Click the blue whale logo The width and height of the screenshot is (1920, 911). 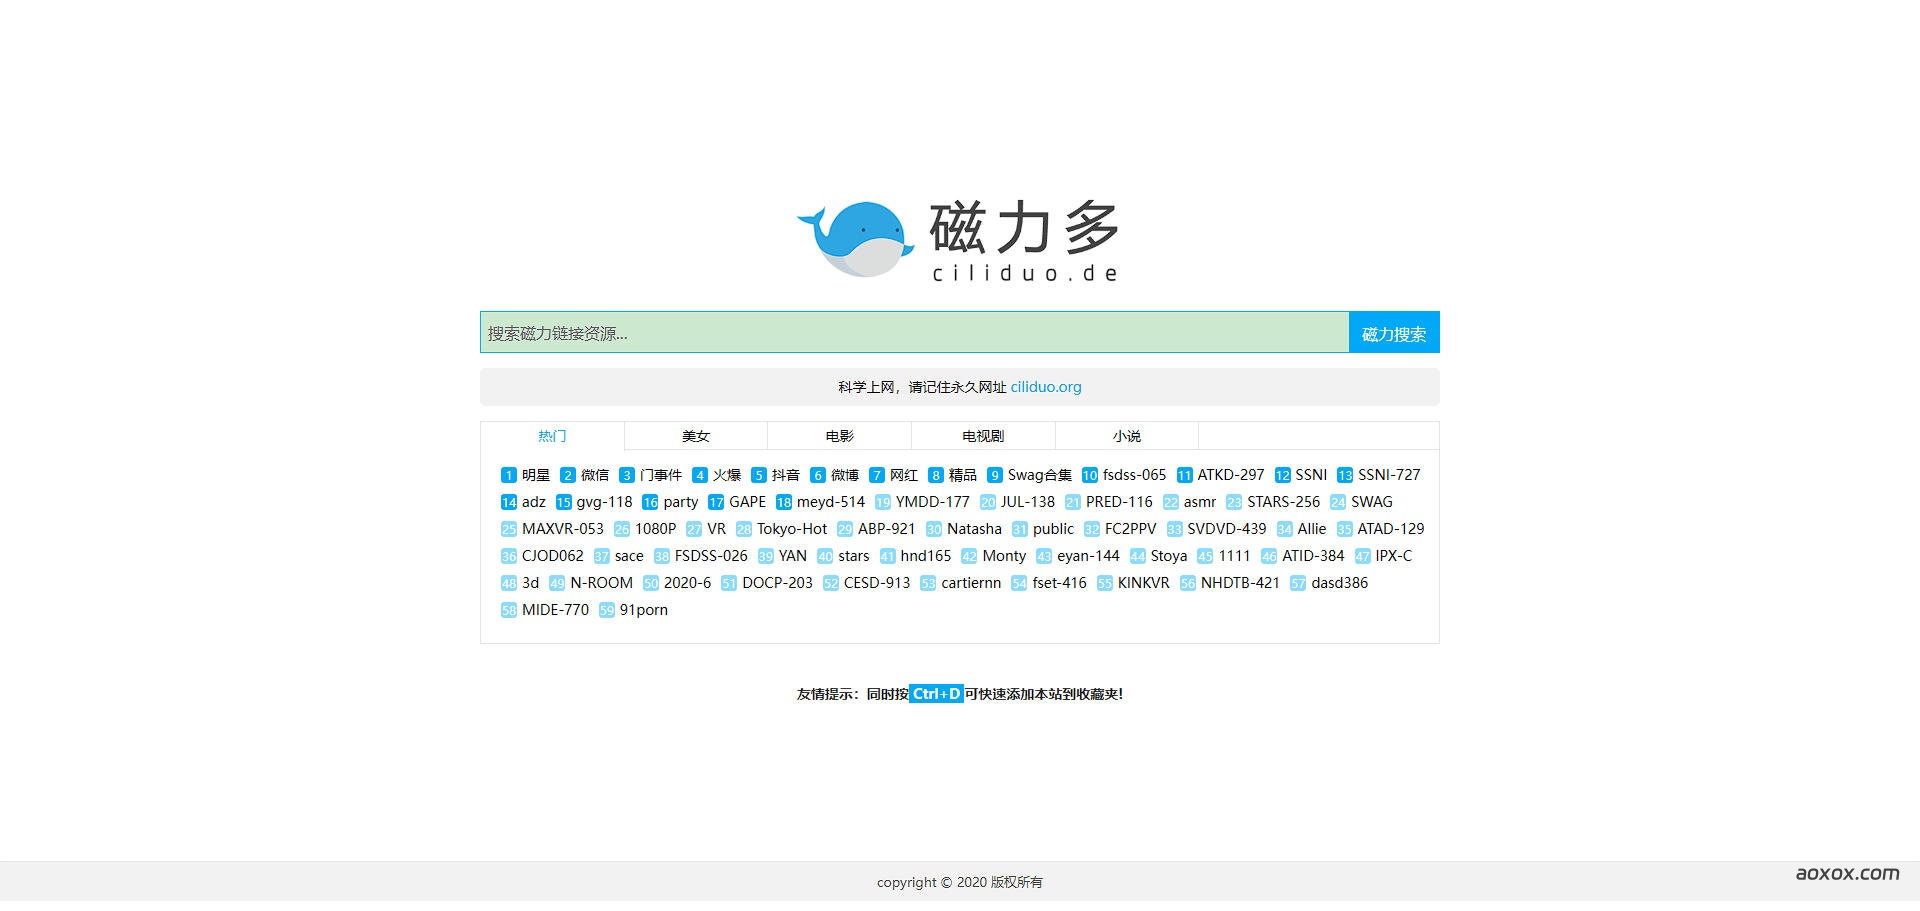pyautogui.click(x=857, y=240)
